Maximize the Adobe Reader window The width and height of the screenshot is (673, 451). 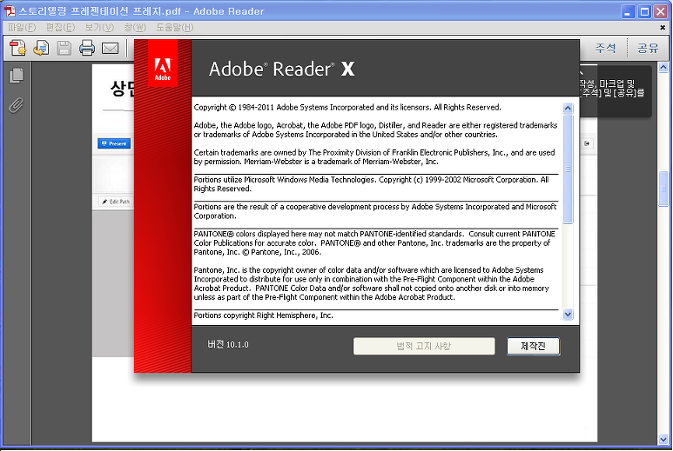point(644,12)
